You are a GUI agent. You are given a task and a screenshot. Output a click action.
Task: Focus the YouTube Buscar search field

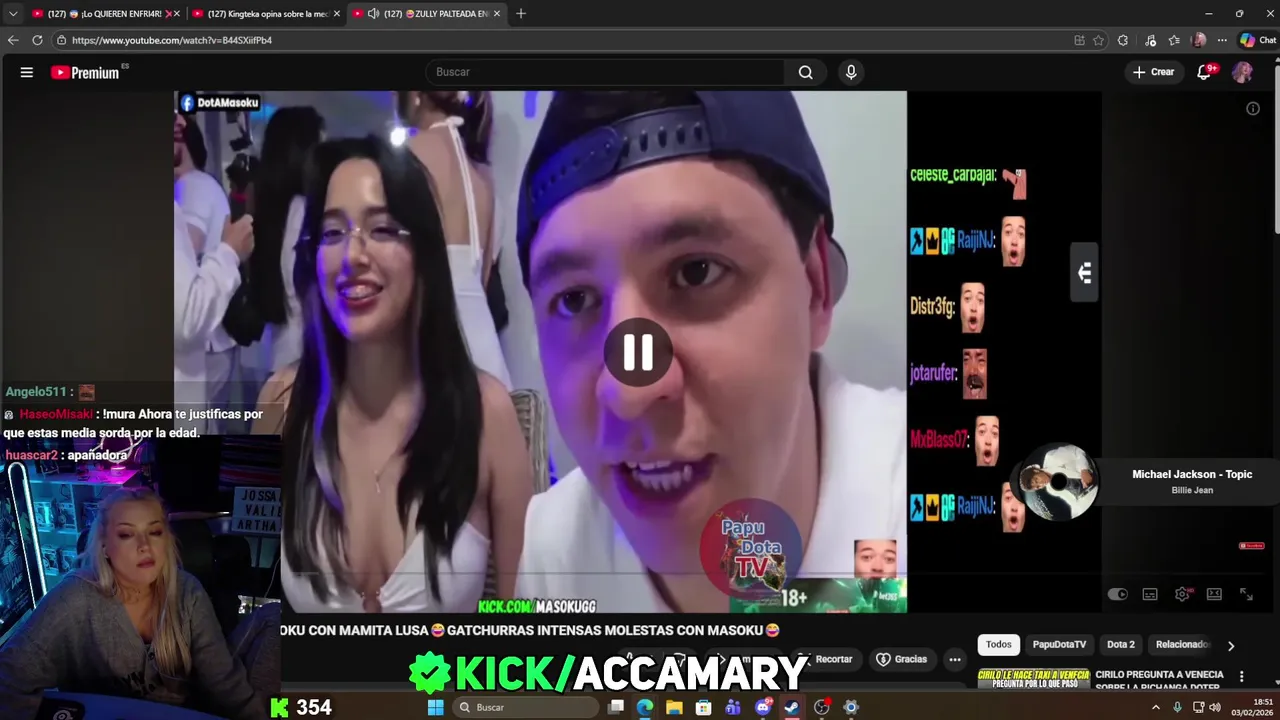pos(605,72)
